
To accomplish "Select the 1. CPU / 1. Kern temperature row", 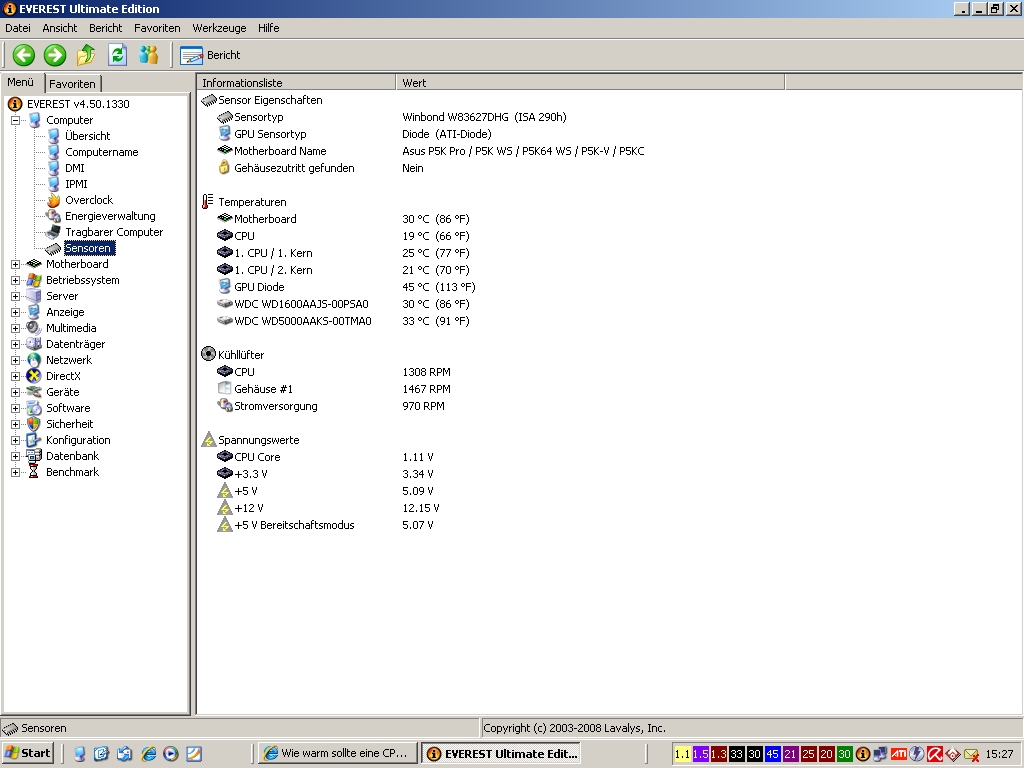I will pos(343,253).
